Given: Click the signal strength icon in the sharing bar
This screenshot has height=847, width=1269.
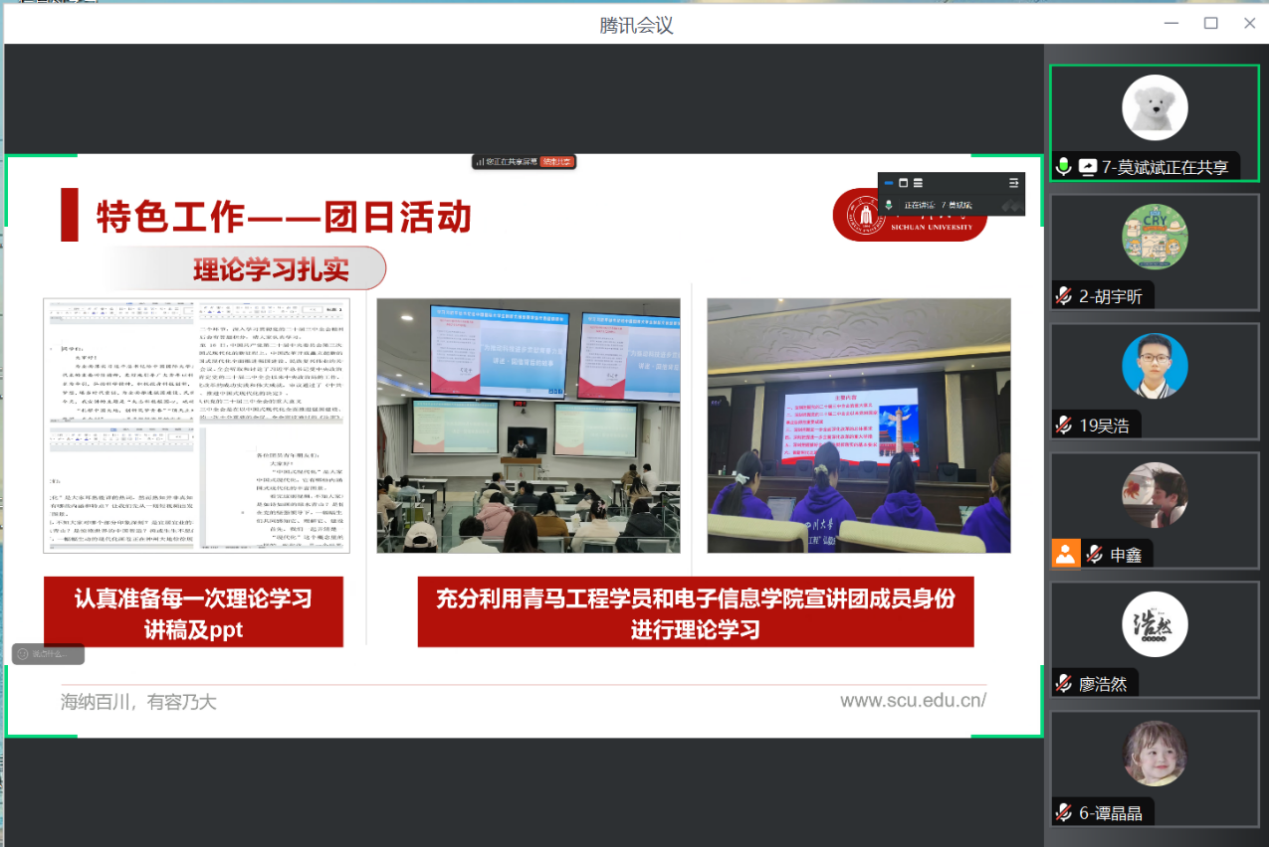Looking at the screenshot, I should pyautogui.click(x=479, y=161).
